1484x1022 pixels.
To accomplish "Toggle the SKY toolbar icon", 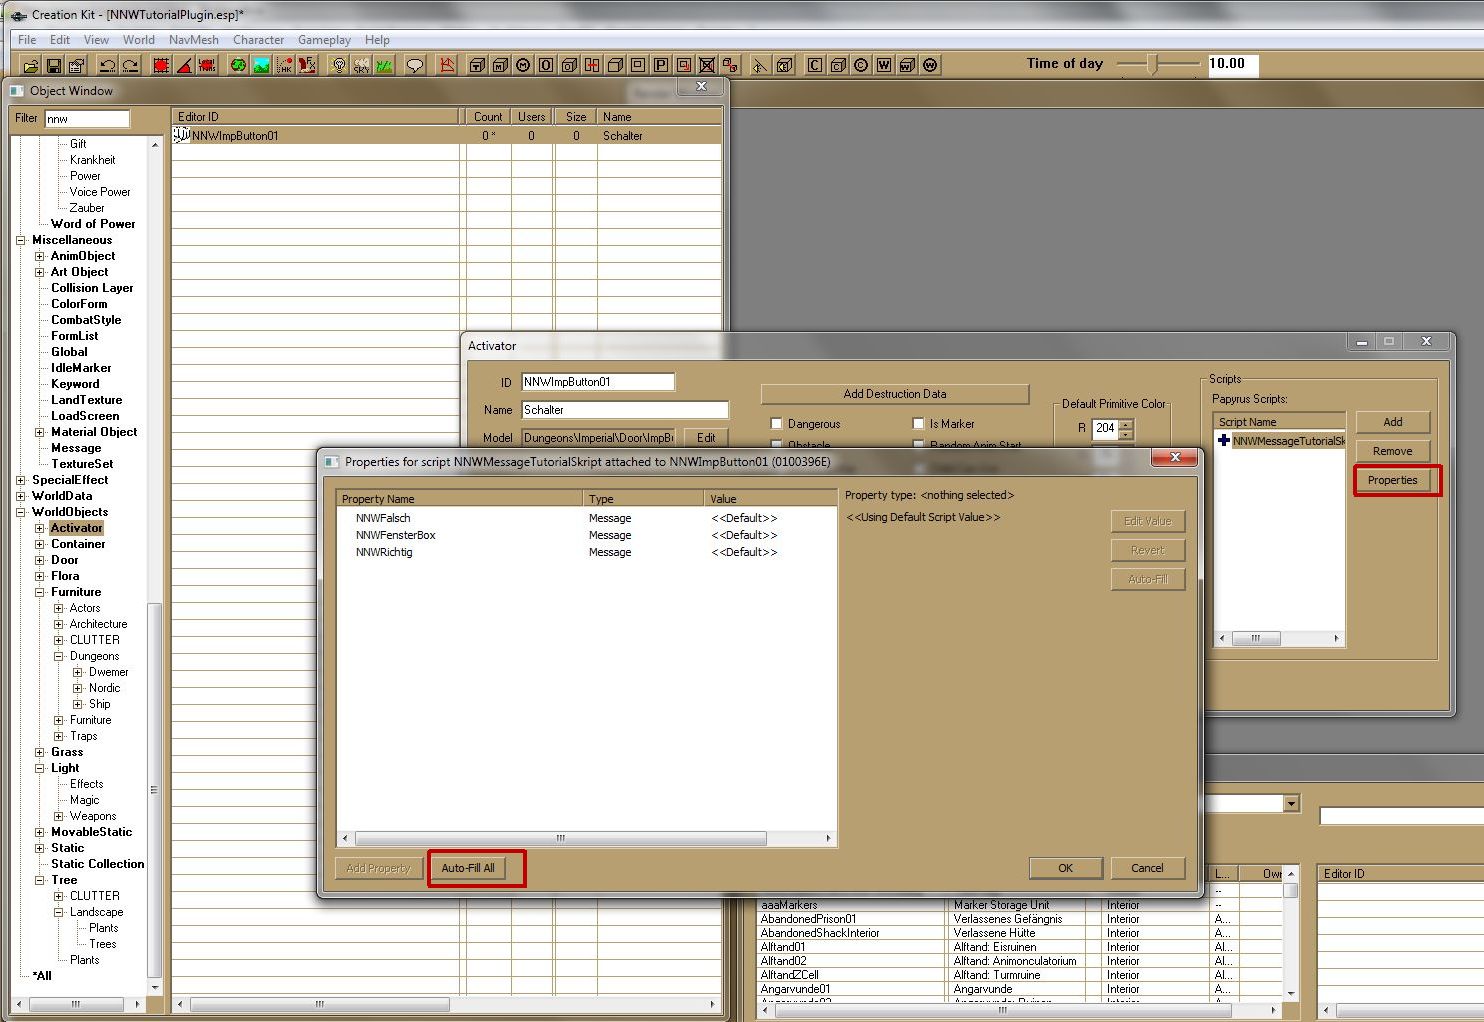I will [x=361, y=66].
